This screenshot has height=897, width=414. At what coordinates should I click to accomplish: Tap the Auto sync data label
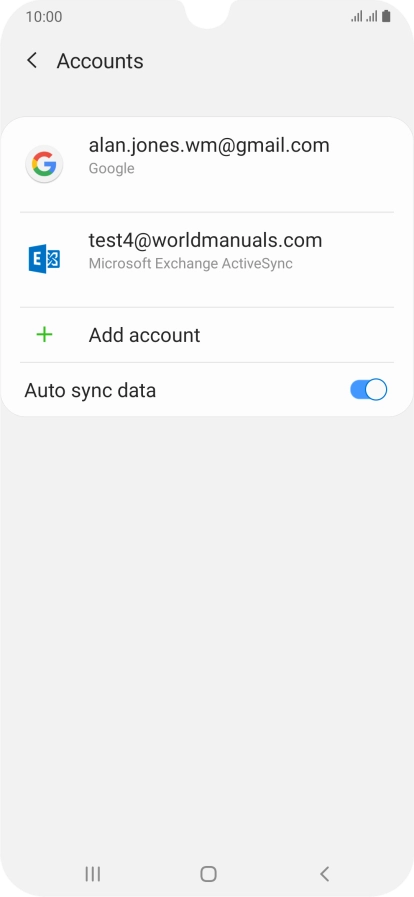tap(90, 391)
